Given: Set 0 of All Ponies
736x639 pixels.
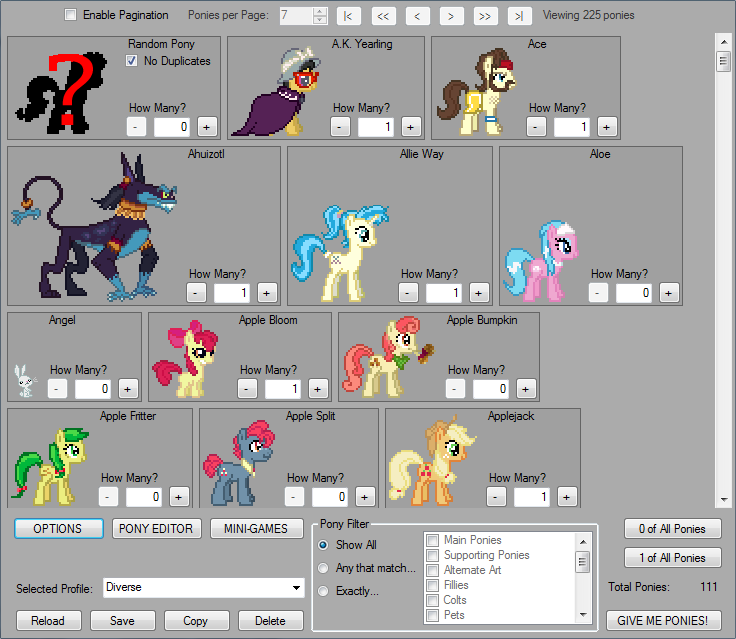Looking at the screenshot, I should point(672,529).
